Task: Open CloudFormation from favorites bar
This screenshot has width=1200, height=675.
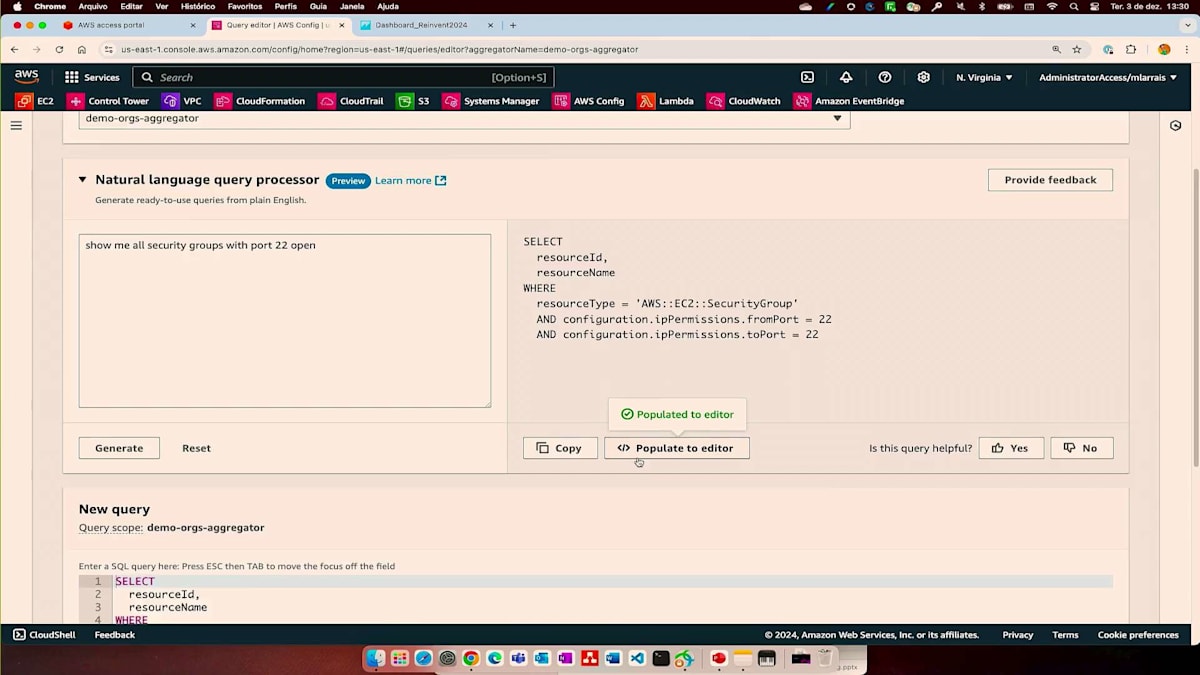Action: [260, 101]
